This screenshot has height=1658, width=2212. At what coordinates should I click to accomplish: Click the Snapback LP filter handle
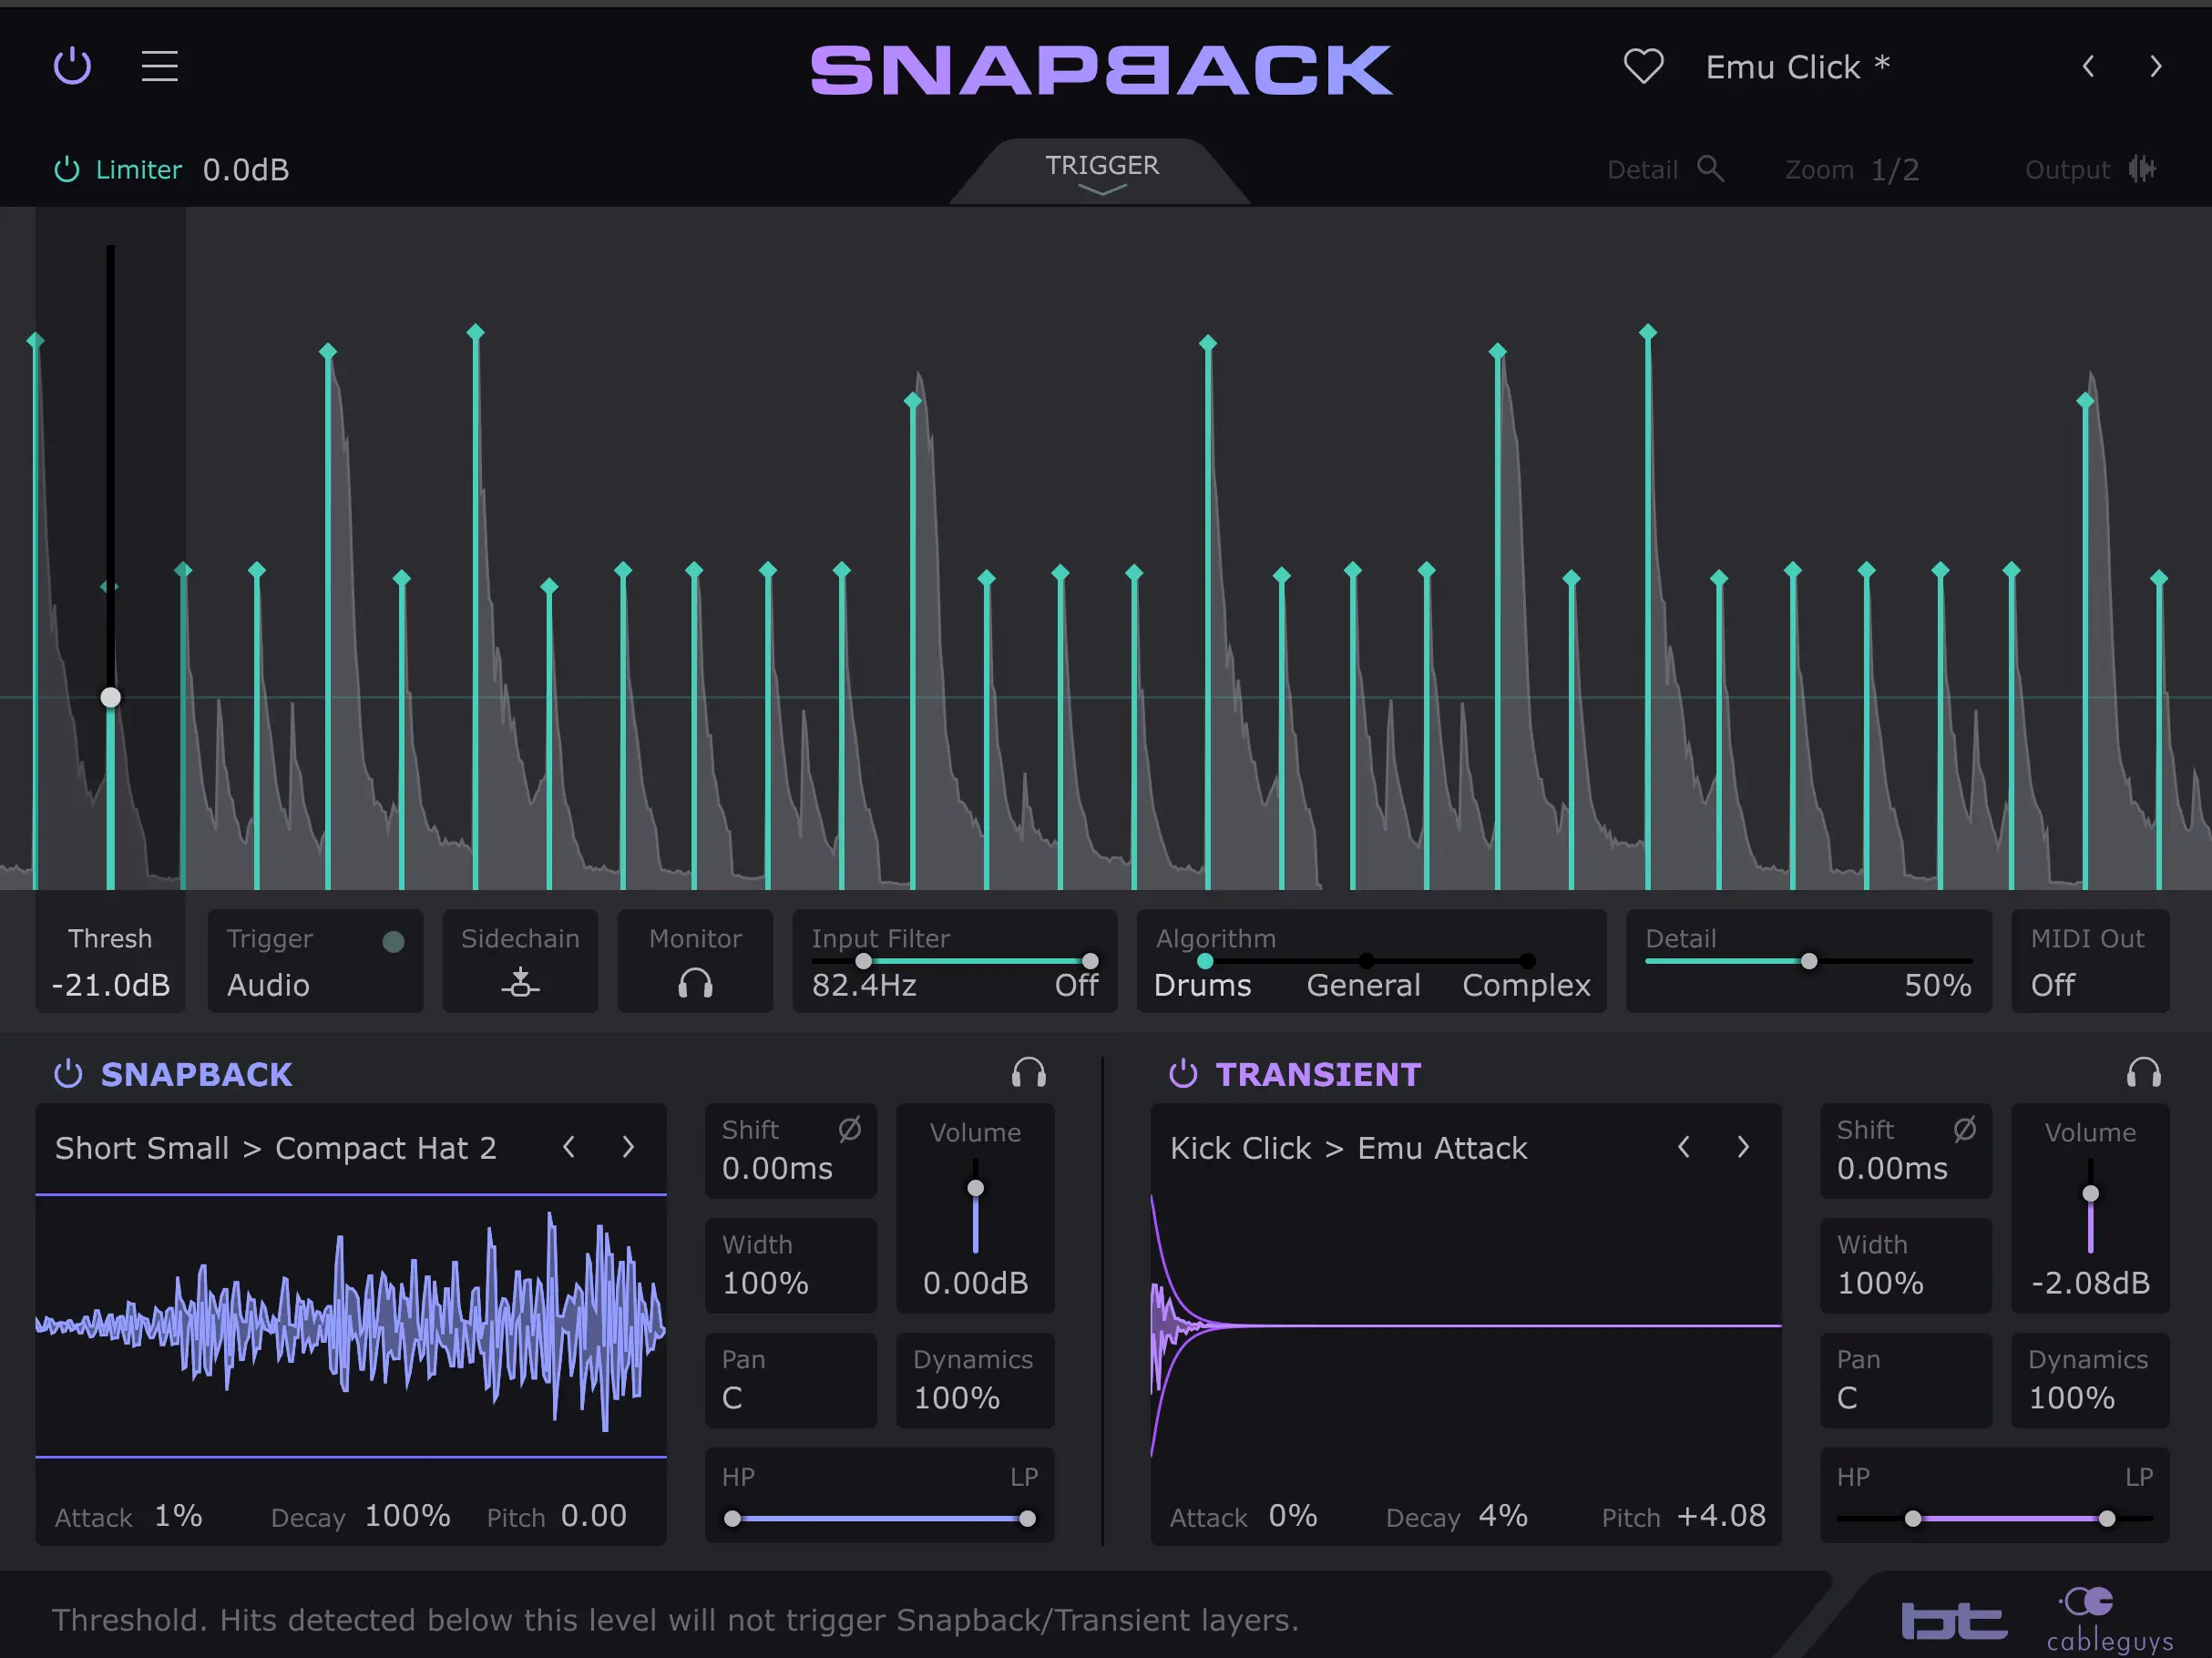click(x=1027, y=1519)
